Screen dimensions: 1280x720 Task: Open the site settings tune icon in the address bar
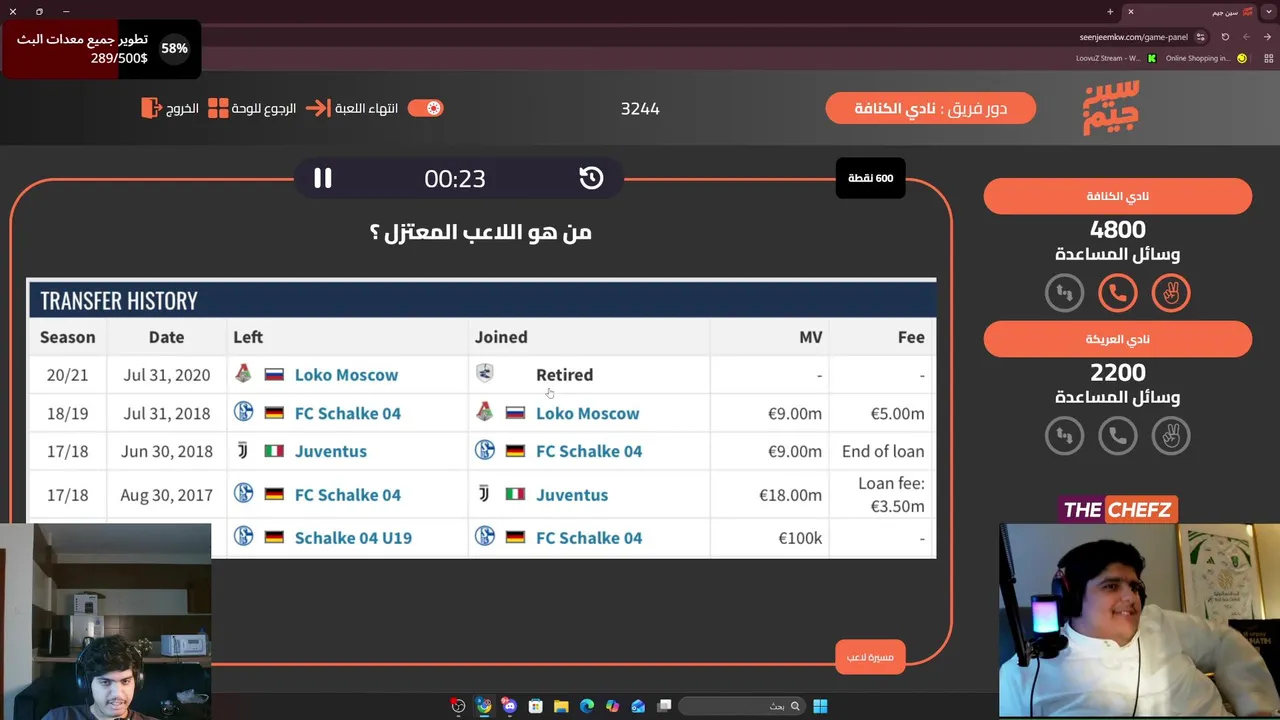point(1201,37)
